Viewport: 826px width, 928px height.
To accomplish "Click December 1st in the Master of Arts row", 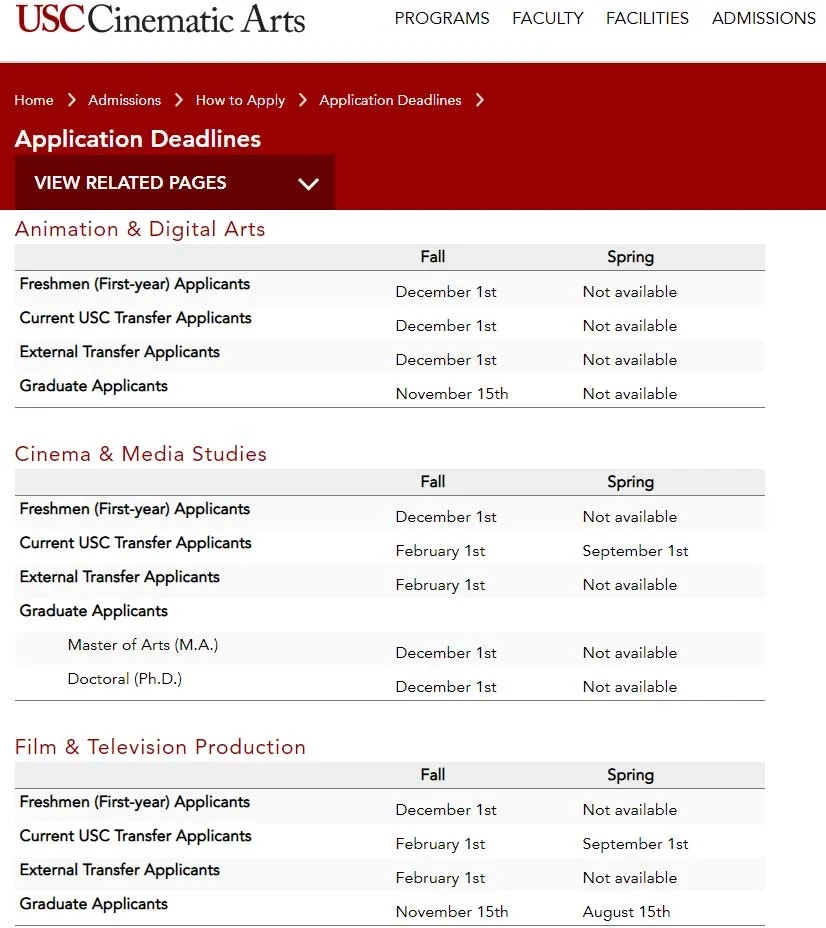I will click(446, 653).
